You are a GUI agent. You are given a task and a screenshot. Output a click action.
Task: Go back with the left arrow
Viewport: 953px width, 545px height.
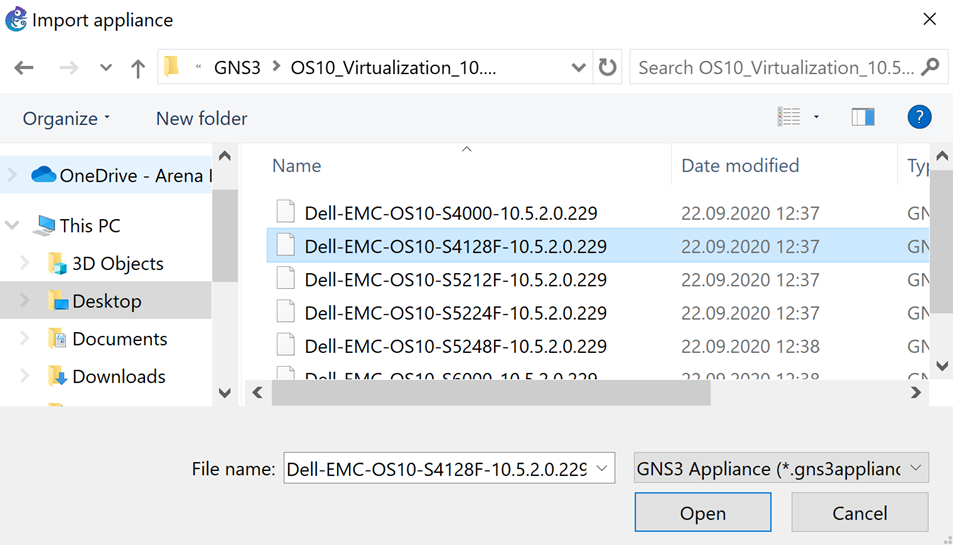pos(24,67)
